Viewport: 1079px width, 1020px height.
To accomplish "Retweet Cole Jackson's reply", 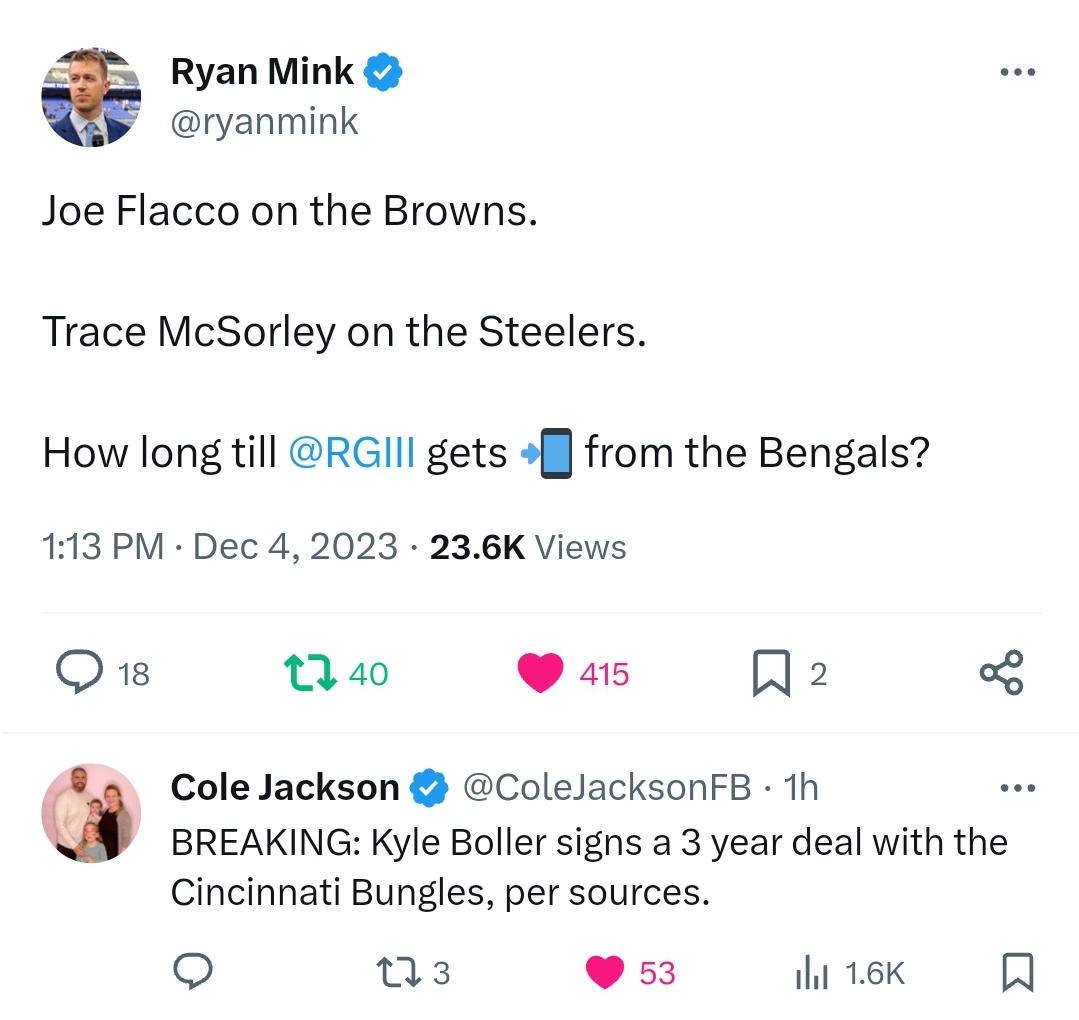I will (398, 973).
